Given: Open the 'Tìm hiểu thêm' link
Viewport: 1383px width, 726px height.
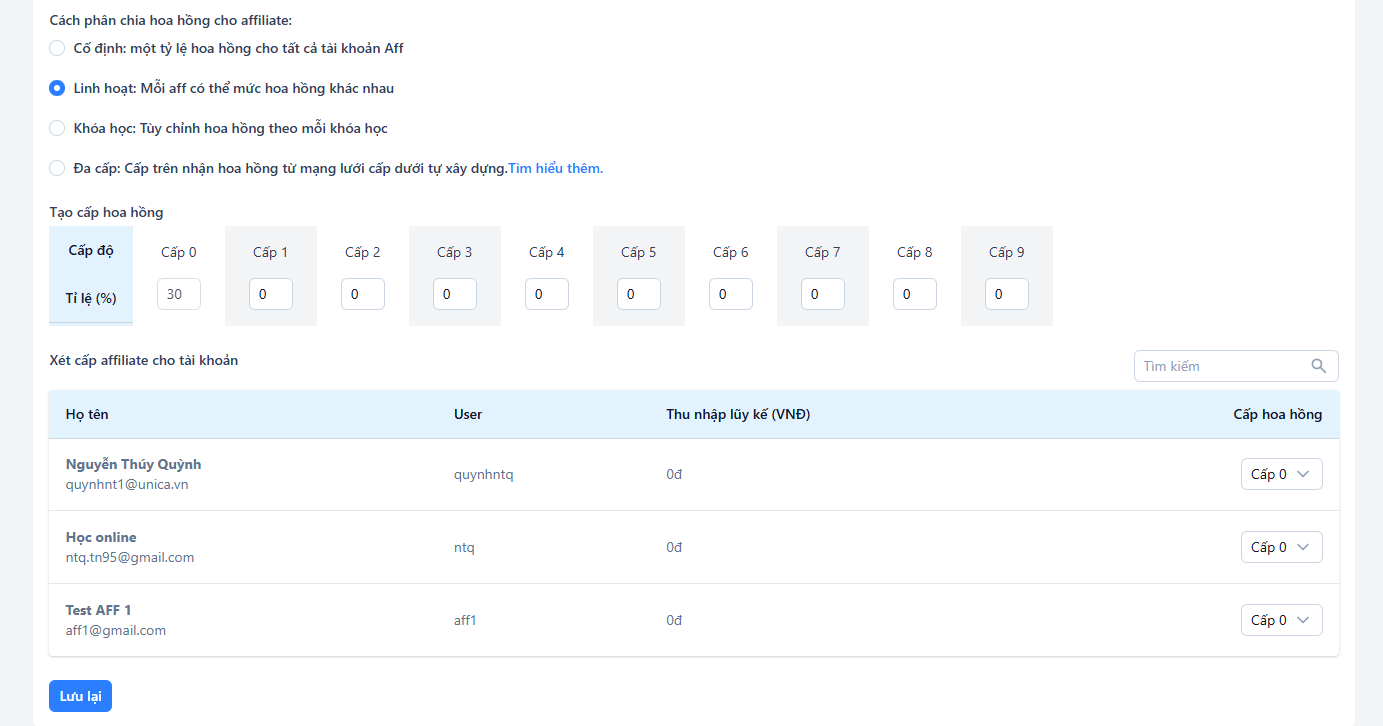Looking at the screenshot, I should [555, 168].
